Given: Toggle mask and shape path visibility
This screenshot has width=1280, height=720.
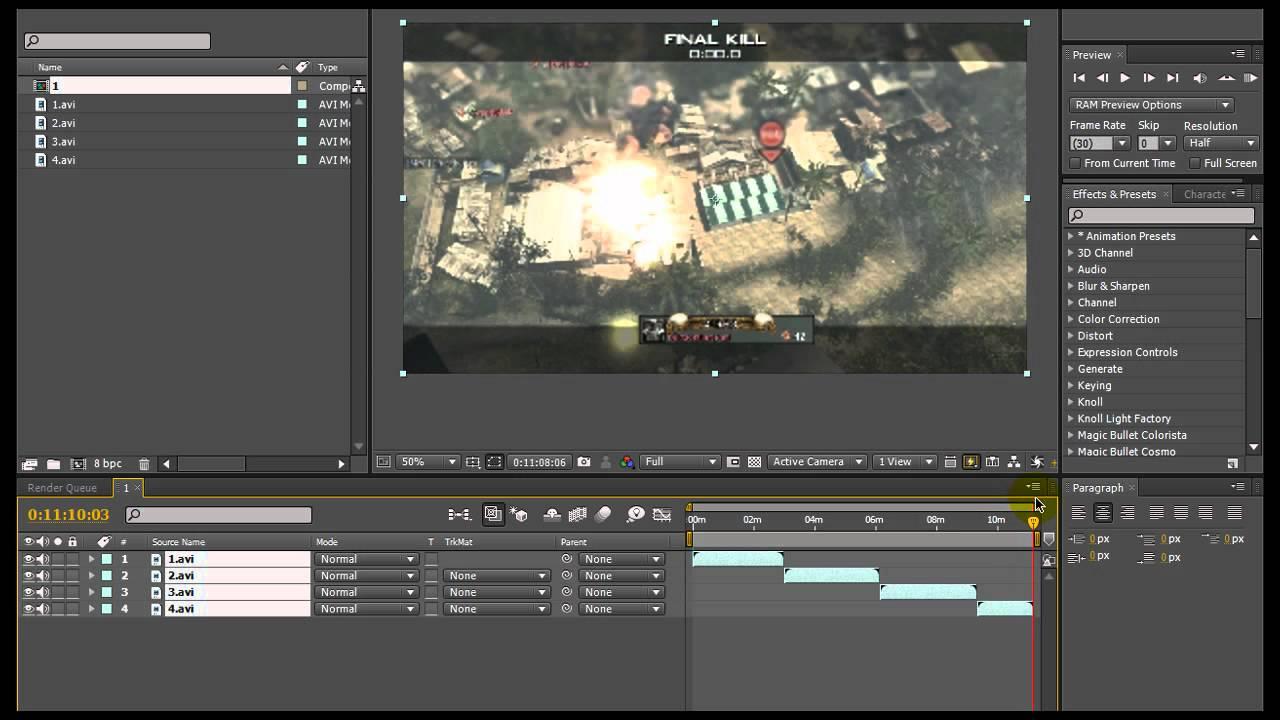Looking at the screenshot, I should [495, 462].
